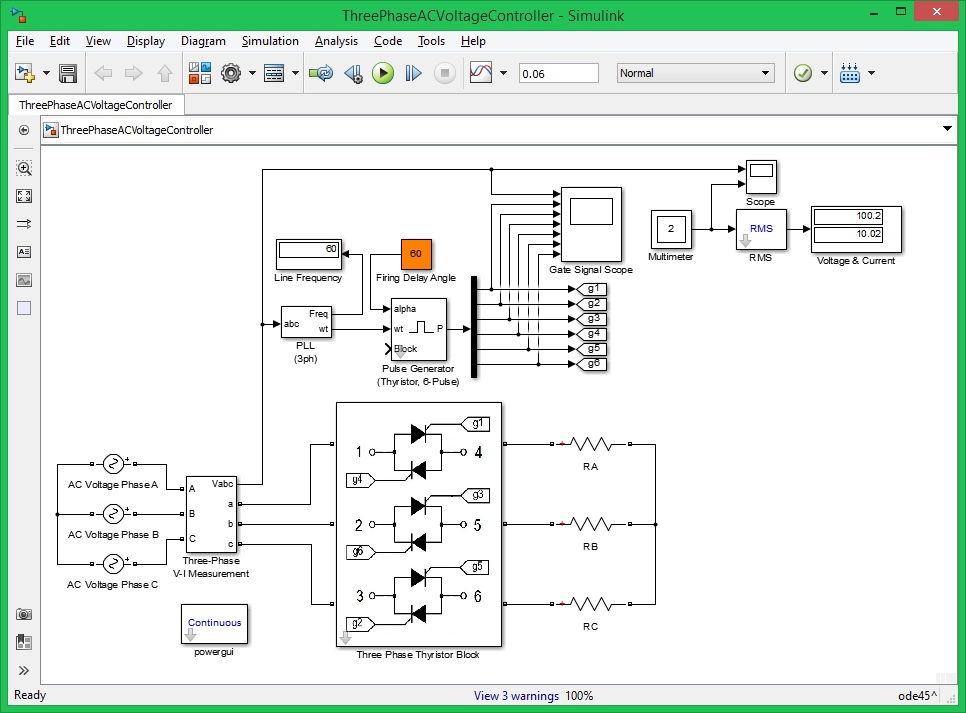The image size is (966, 713).
Task: Click the Update Diagram icon
Action: [321, 73]
